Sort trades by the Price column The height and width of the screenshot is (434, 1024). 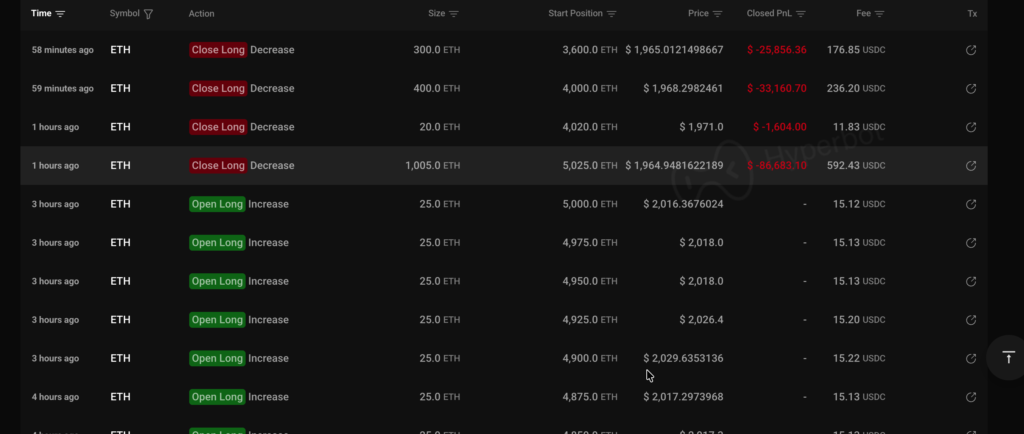click(x=718, y=14)
